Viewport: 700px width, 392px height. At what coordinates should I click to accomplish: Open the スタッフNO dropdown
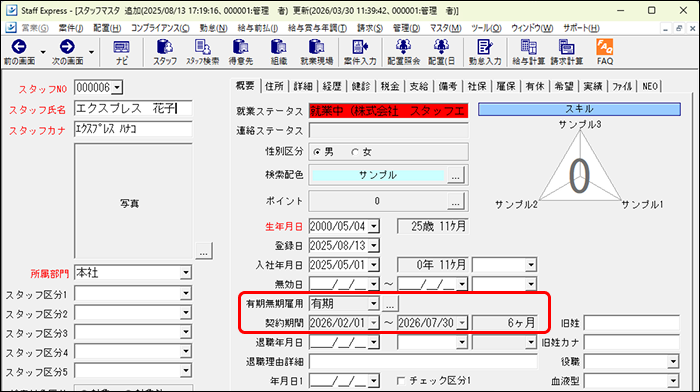tap(117, 88)
